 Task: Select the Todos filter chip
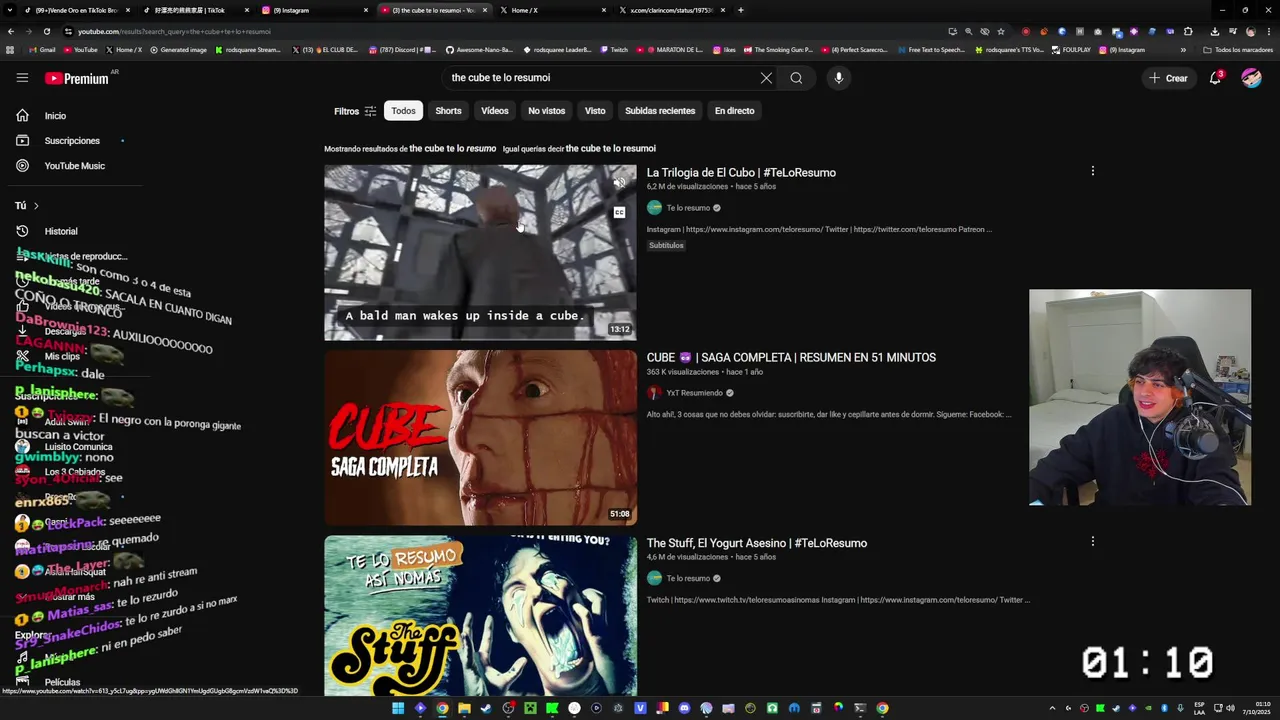click(403, 111)
